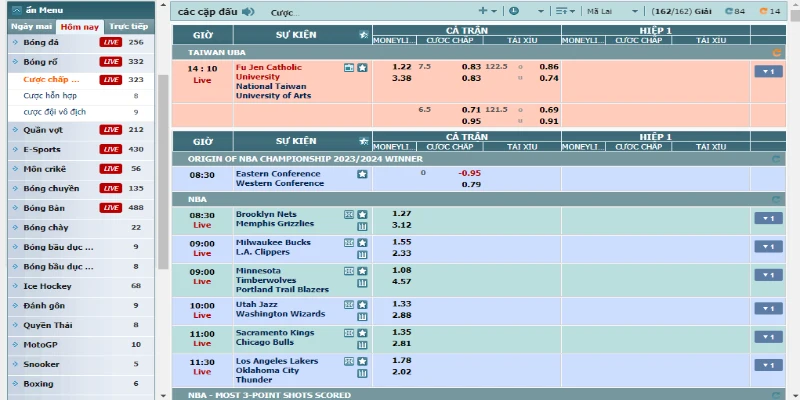Click the Cược... label in top bar
Viewport: 800px width, 400px height.
(285, 13)
